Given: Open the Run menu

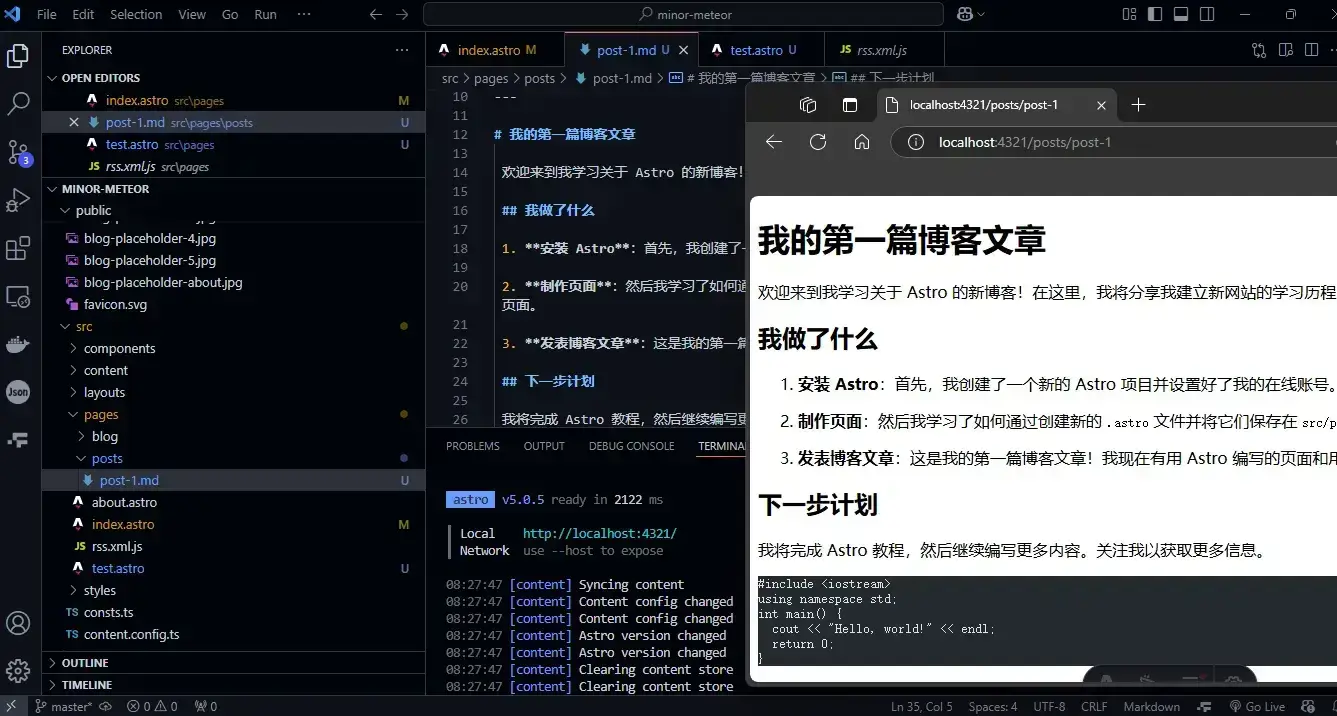Looking at the screenshot, I should point(265,14).
